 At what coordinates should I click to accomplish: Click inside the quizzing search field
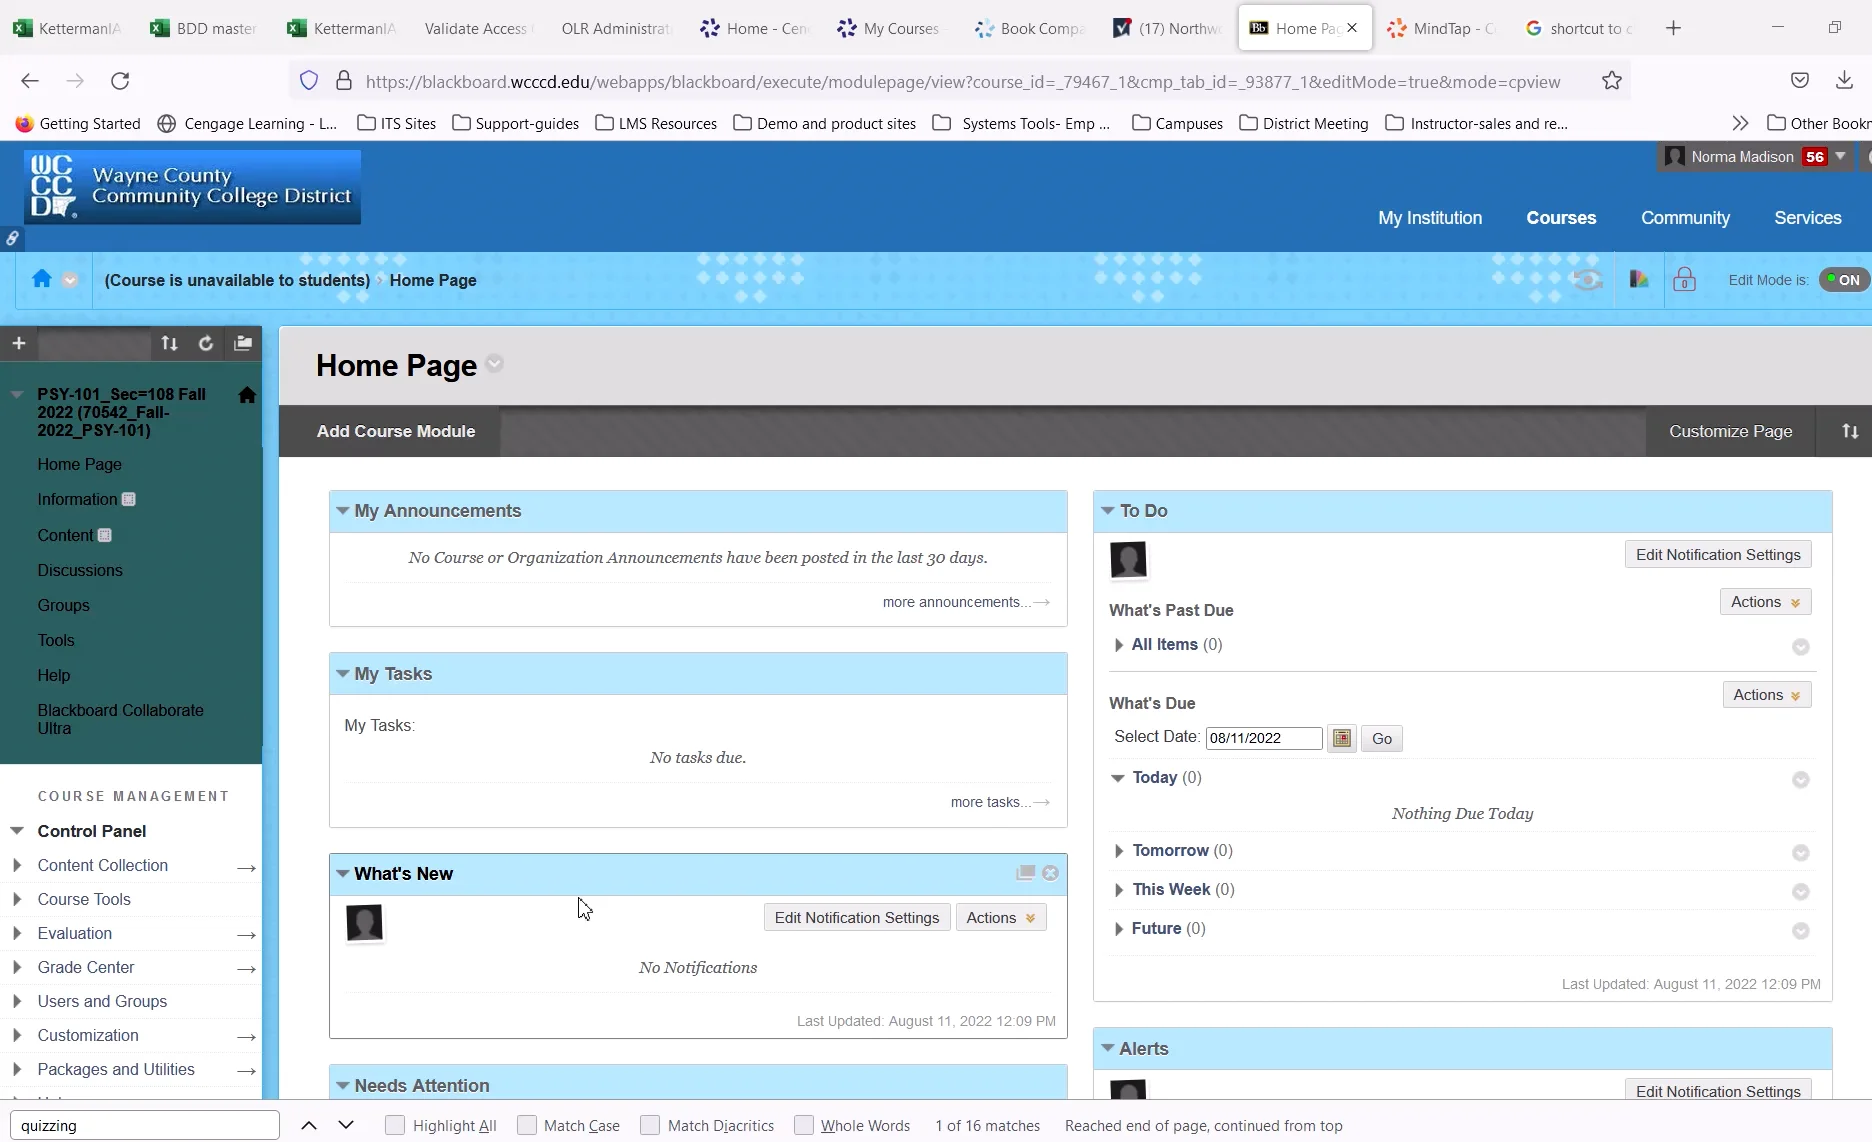(143, 1125)
